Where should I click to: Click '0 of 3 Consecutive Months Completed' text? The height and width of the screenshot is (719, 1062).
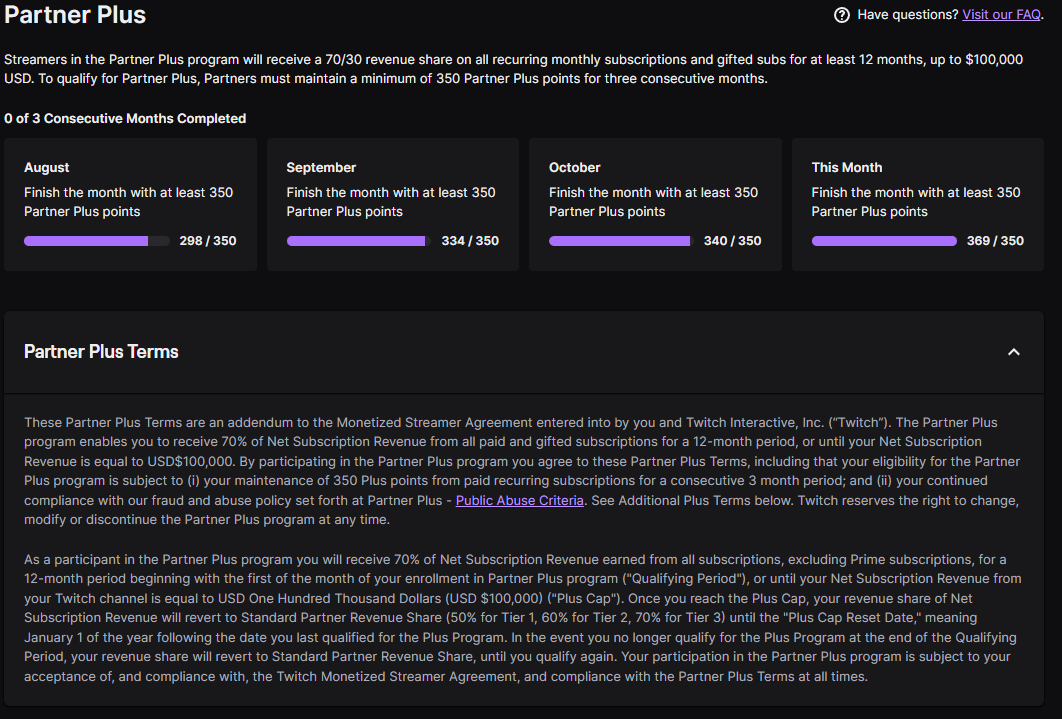click(x=125, y=118)
